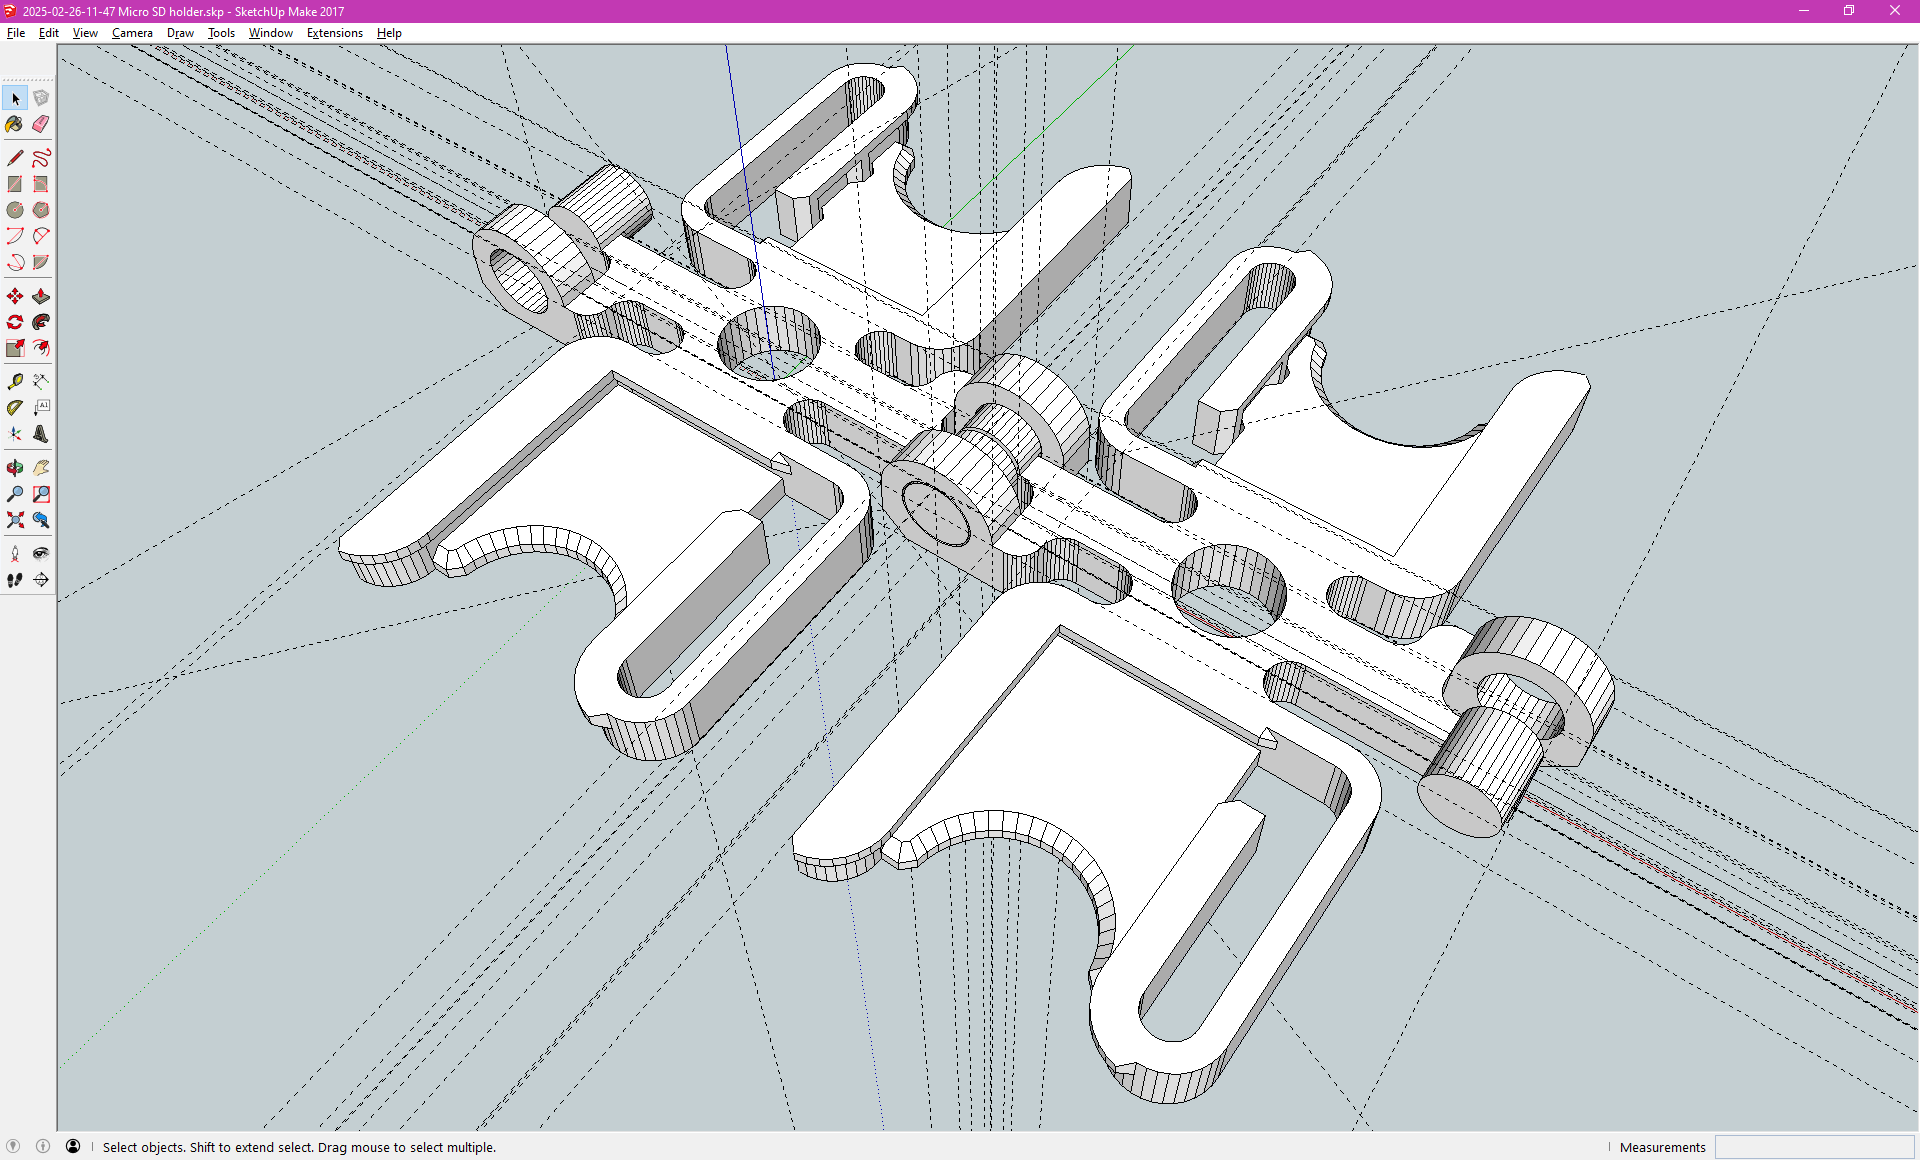Click the sign-in profile status icon
1920x1160 pixels.
tap(73, 1147)
